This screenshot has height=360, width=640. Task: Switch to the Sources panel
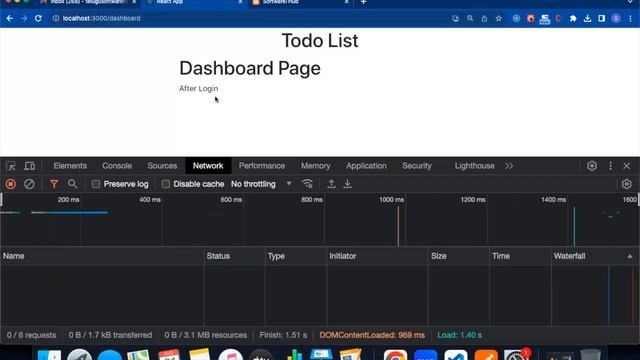pyautogui.click(x=162, y=166)
